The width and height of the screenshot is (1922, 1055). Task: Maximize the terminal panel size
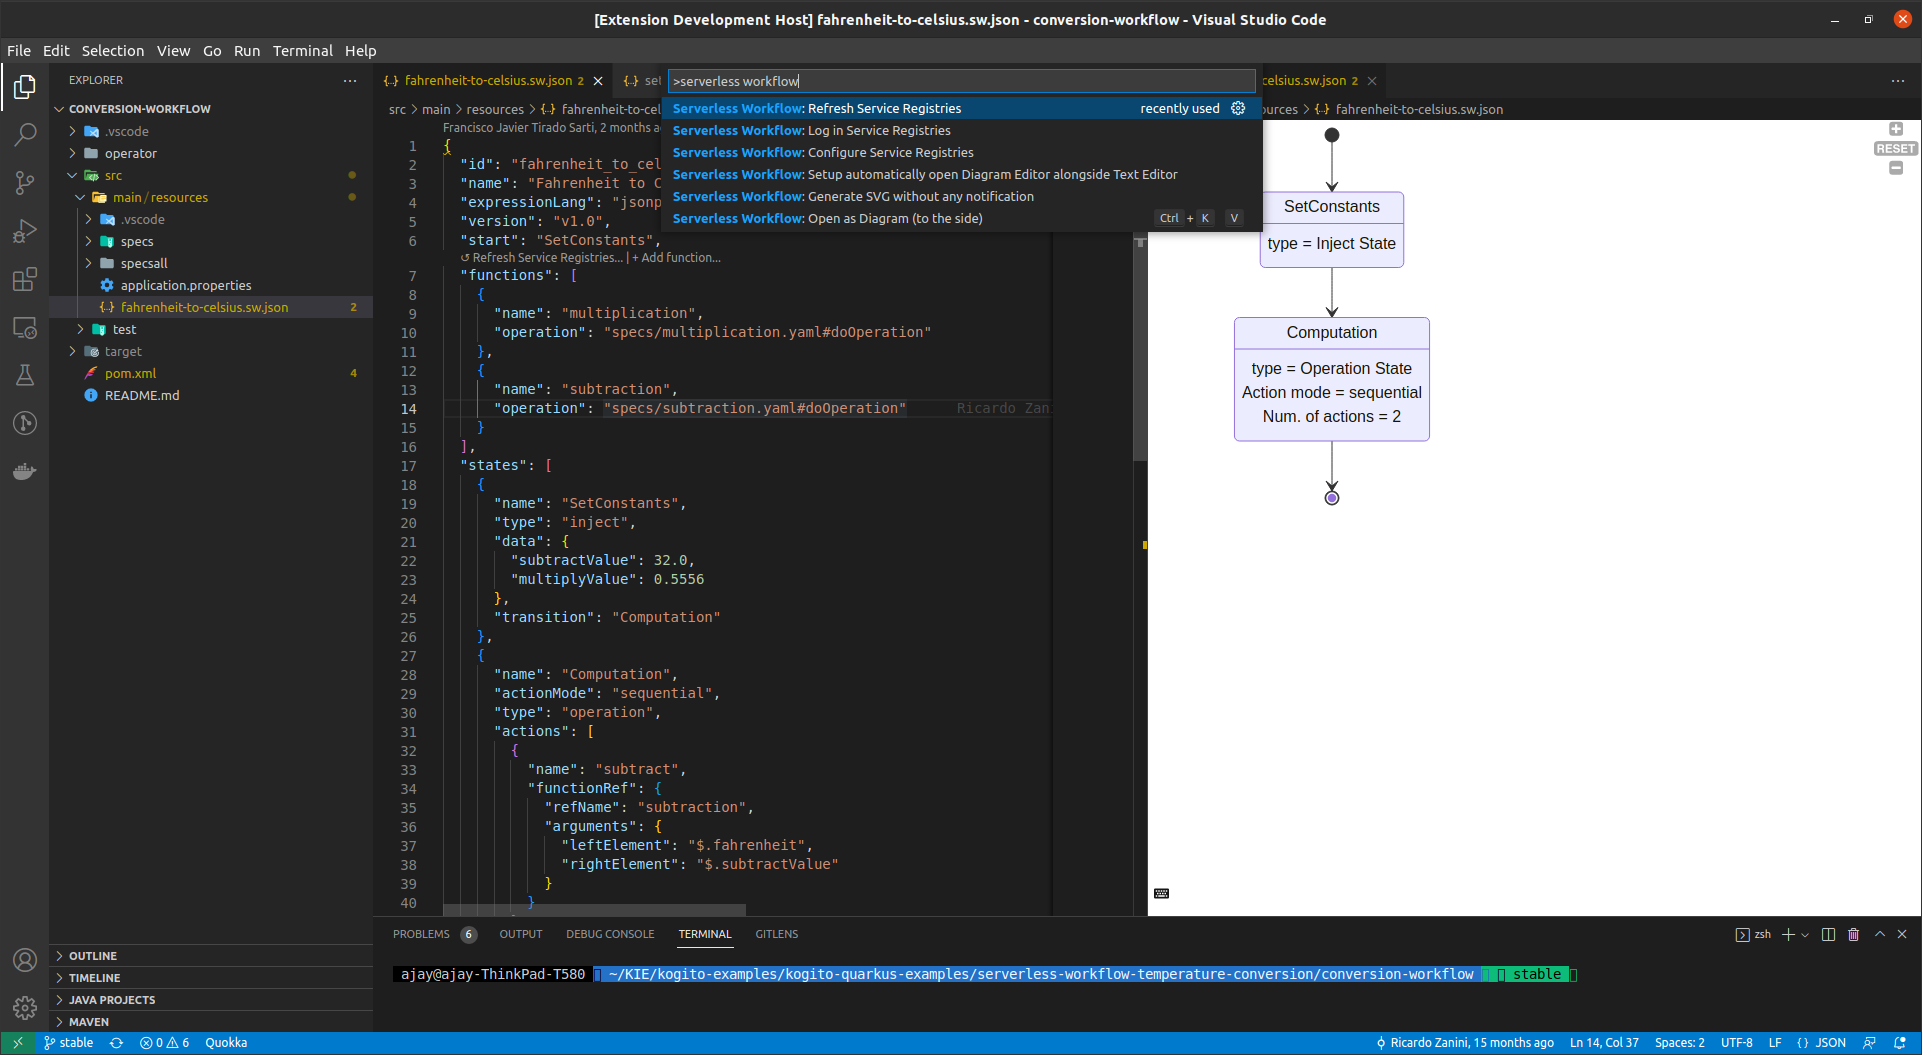tap(1879, 934)
